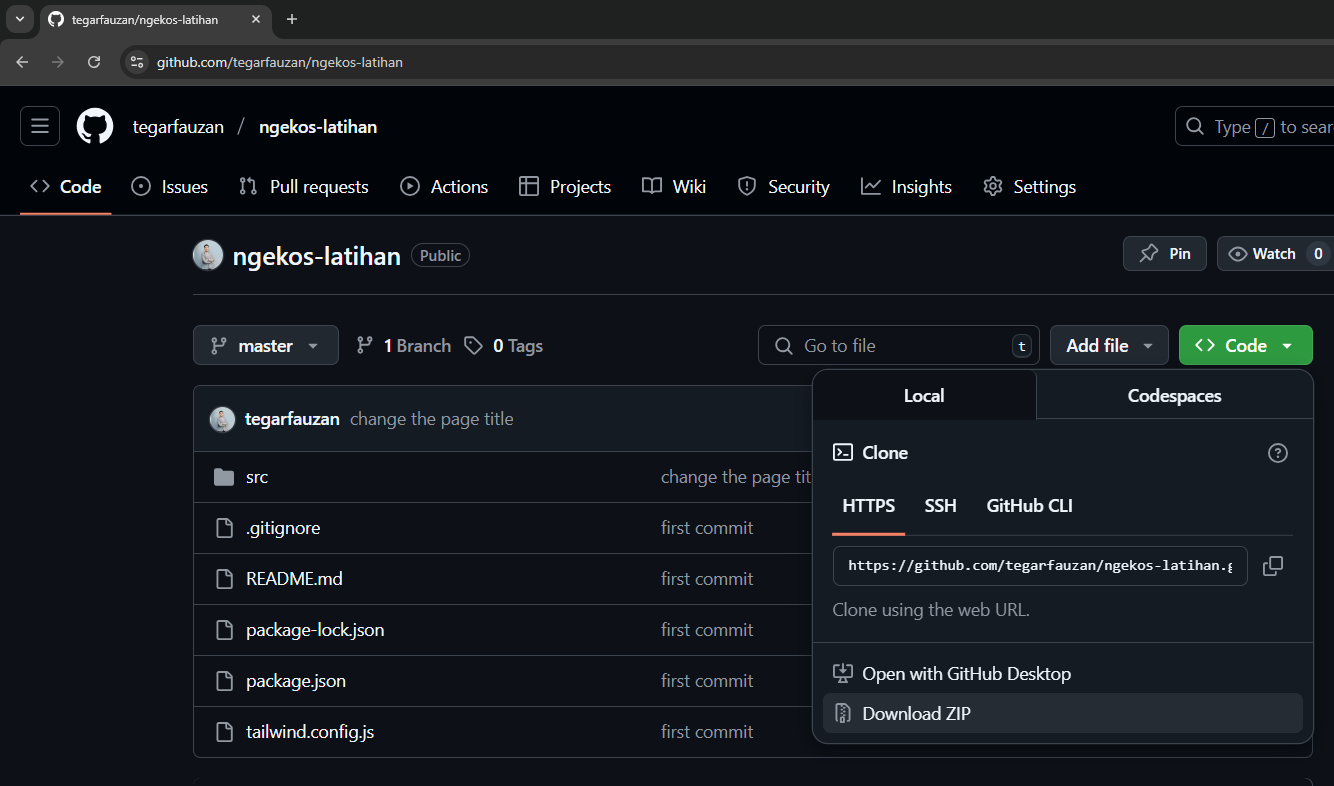Open the tailwind.config.js file

coord(310,732)
